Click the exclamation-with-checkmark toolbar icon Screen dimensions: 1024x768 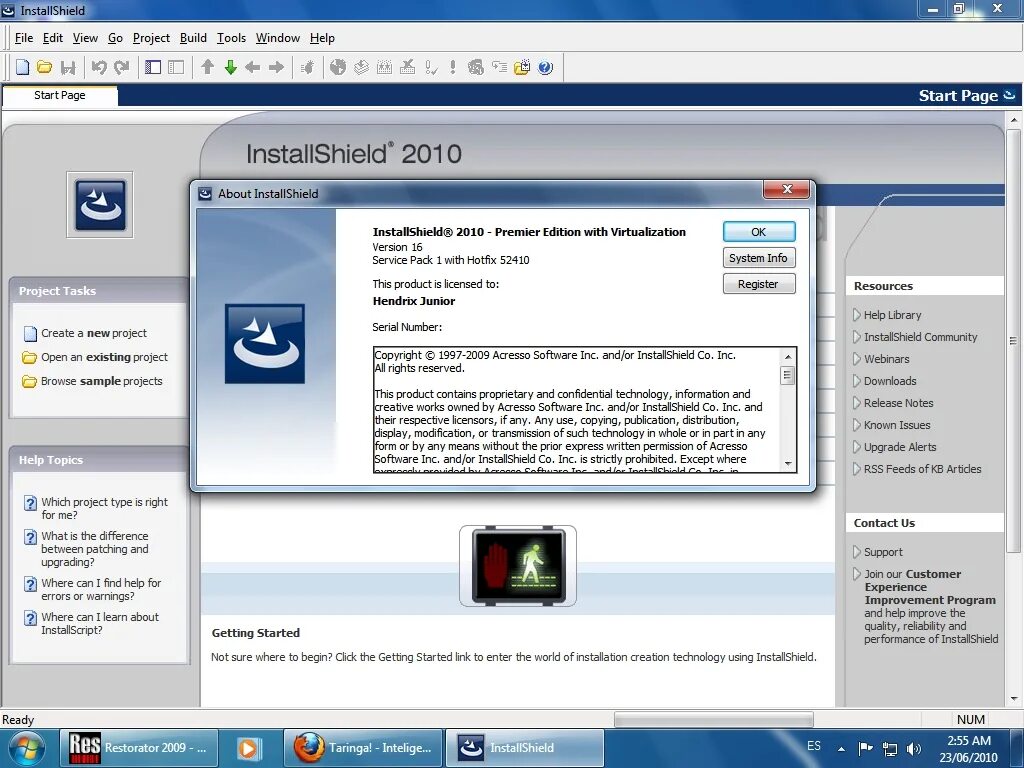(x=430, y=67)
